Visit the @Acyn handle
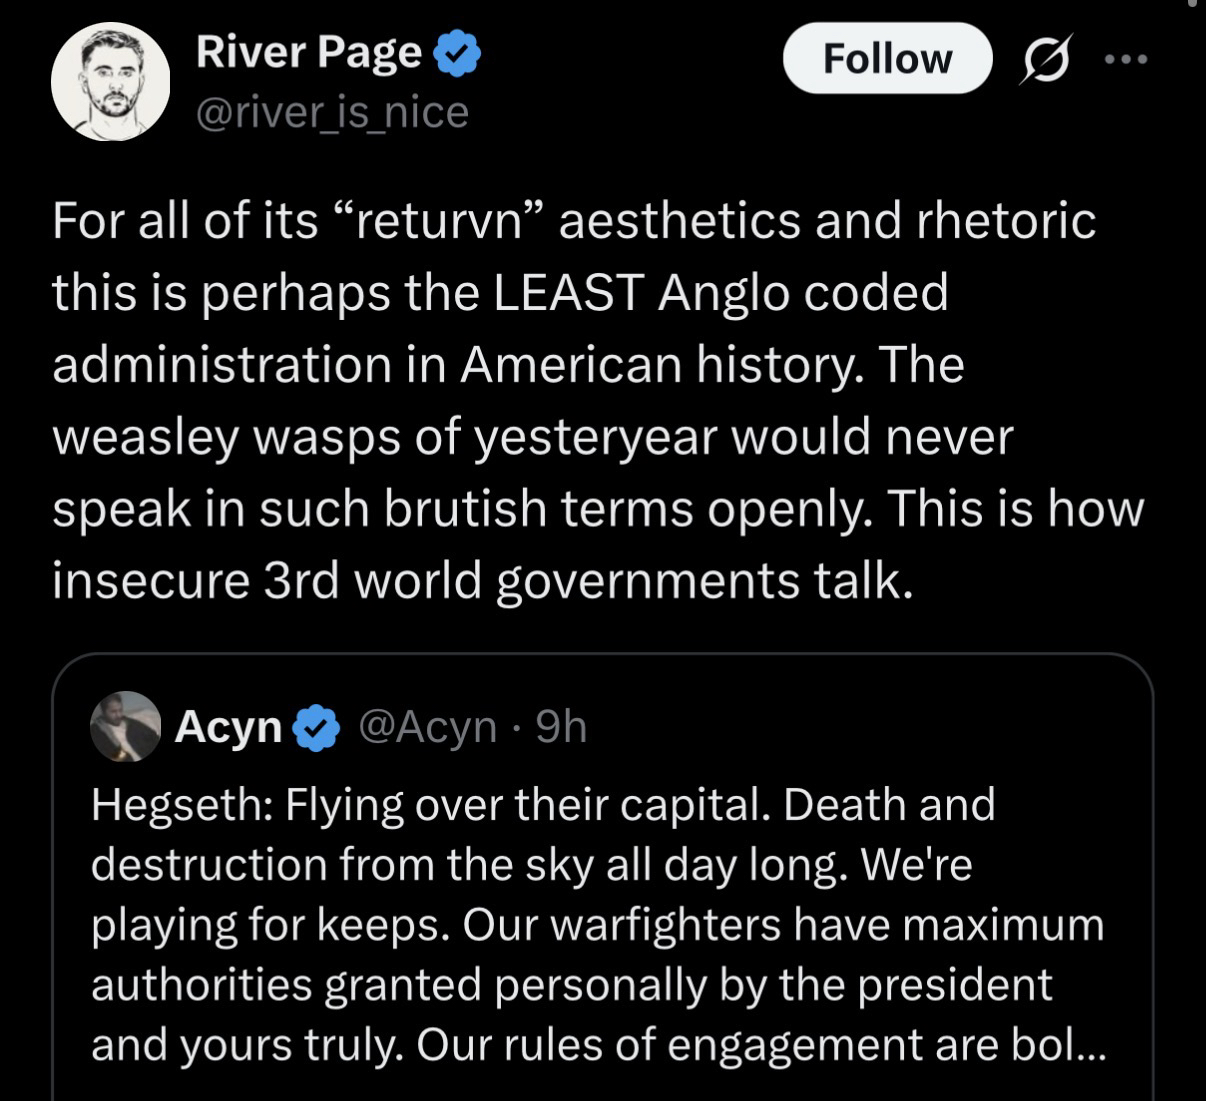 pos(426,728)
